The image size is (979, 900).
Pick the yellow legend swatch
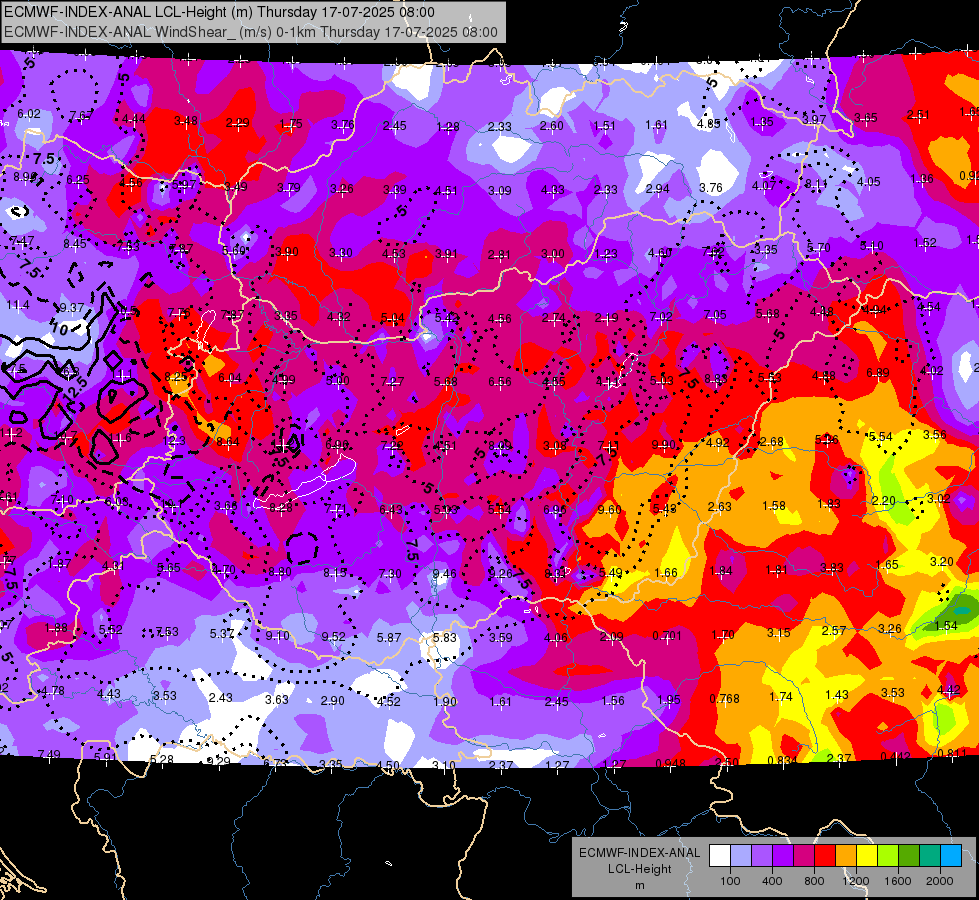pos(867,856)
